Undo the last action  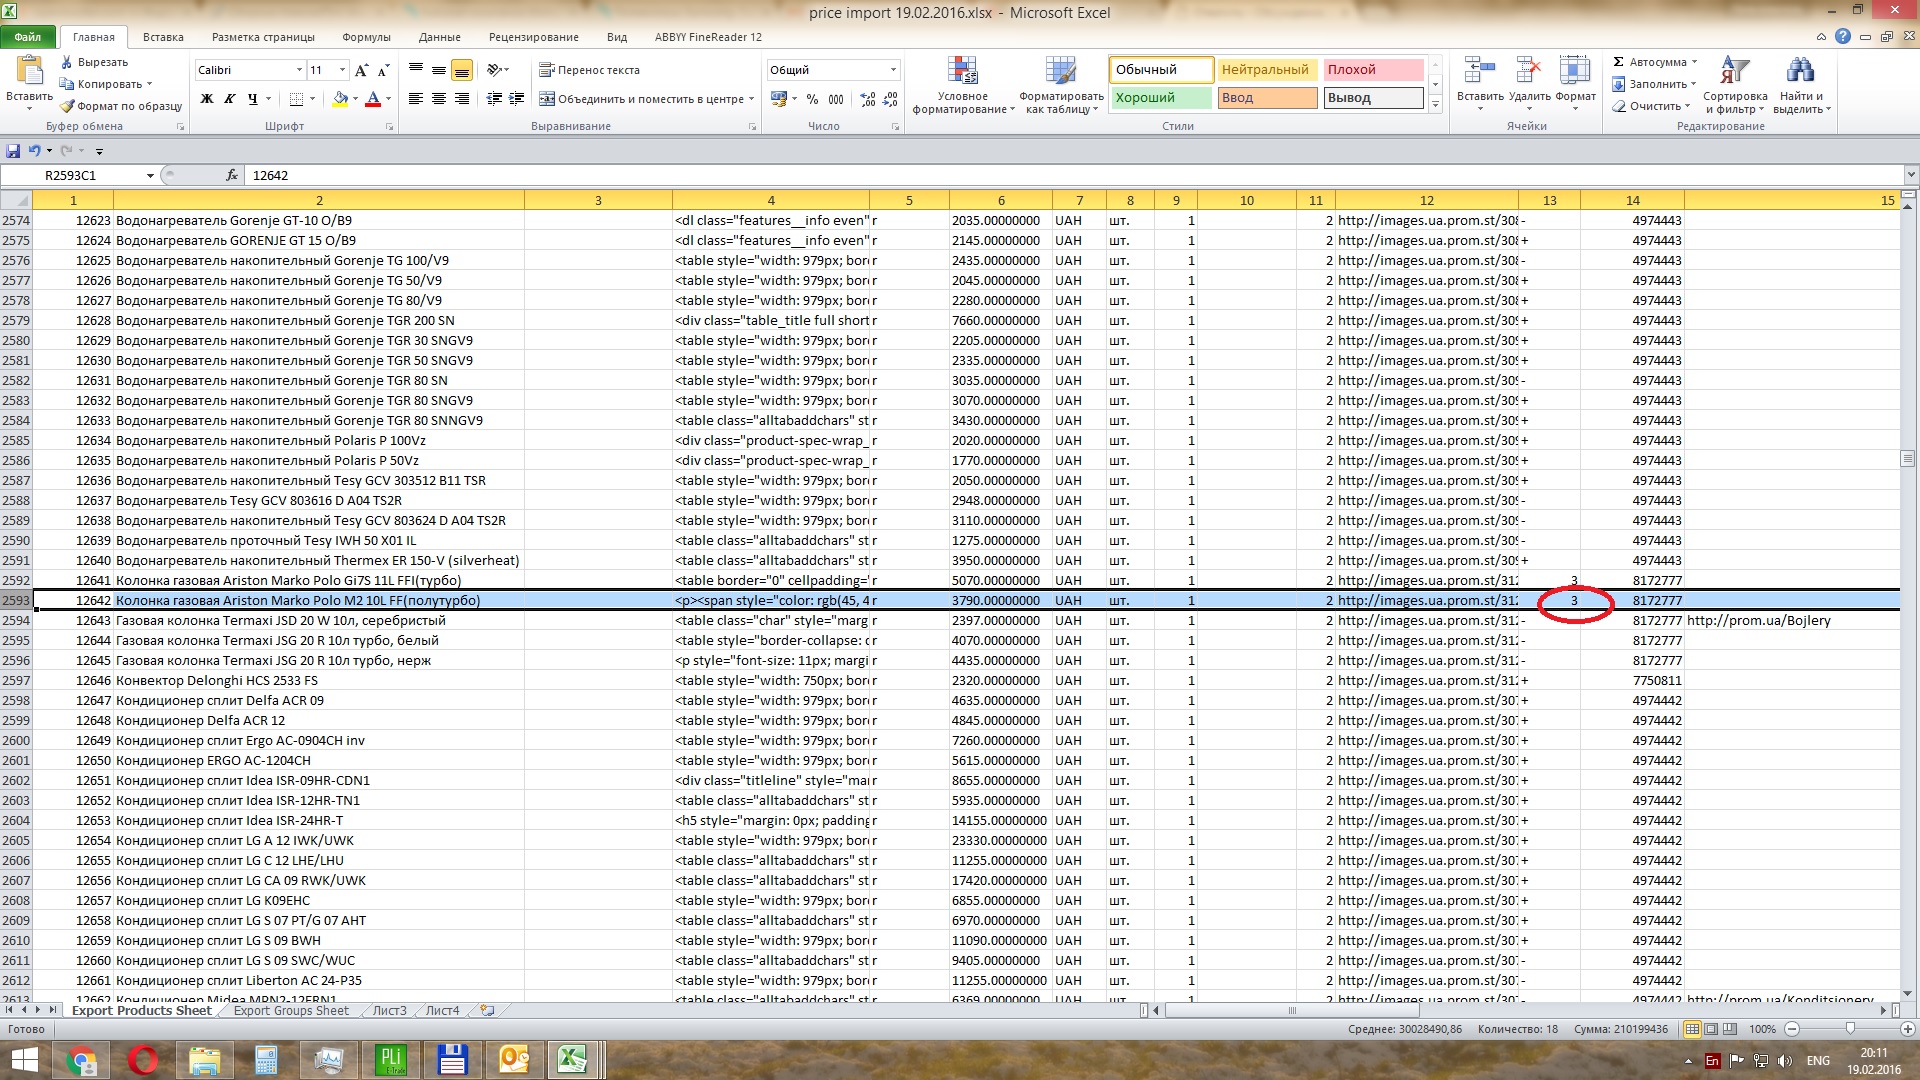click(x=35, y=151)
